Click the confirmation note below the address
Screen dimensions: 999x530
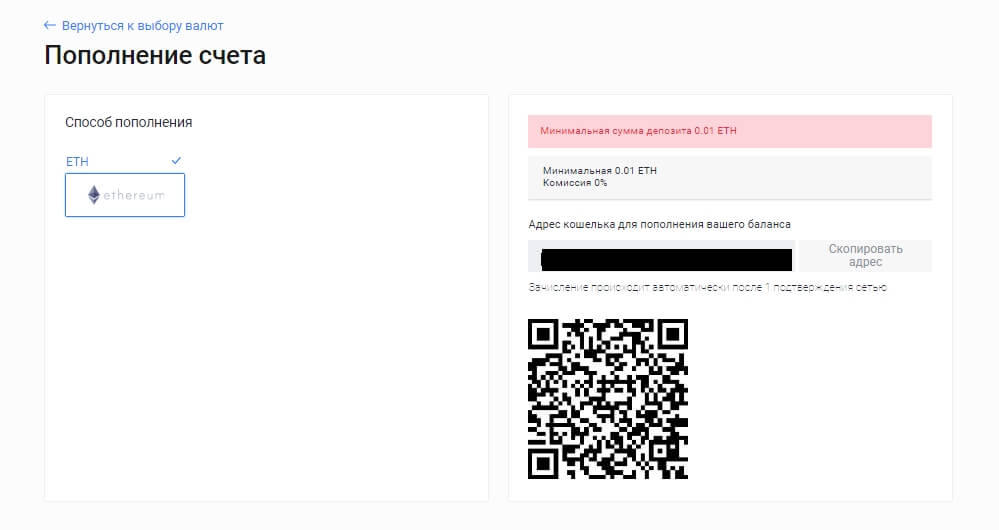click(707, 287)
